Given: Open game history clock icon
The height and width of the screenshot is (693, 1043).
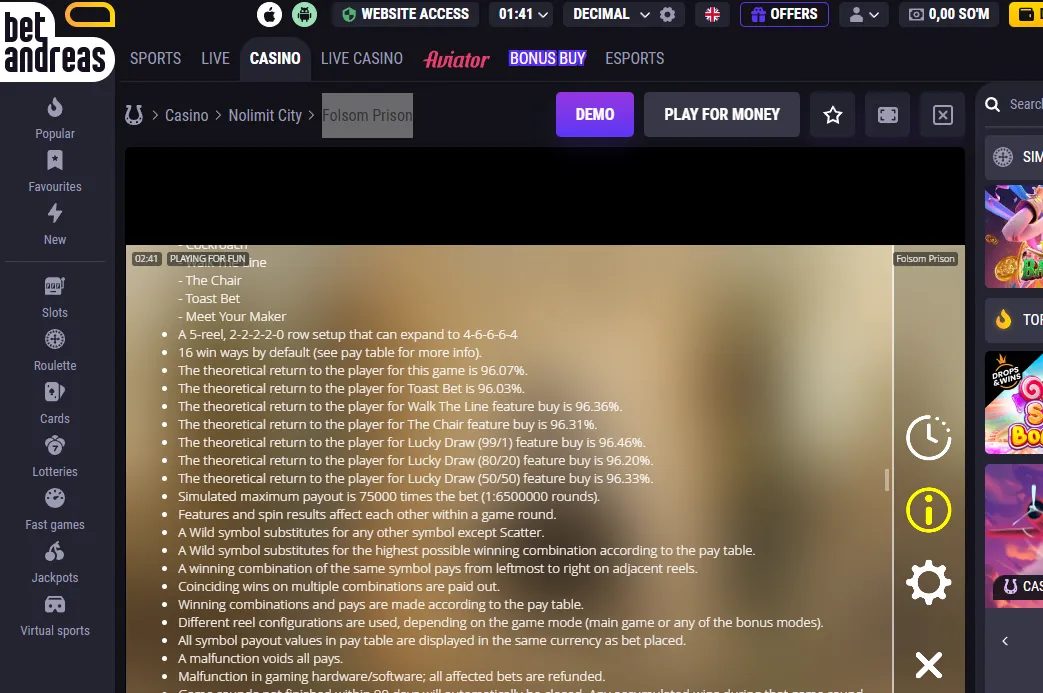Looking at the screenshot, I should coord(929,438).
